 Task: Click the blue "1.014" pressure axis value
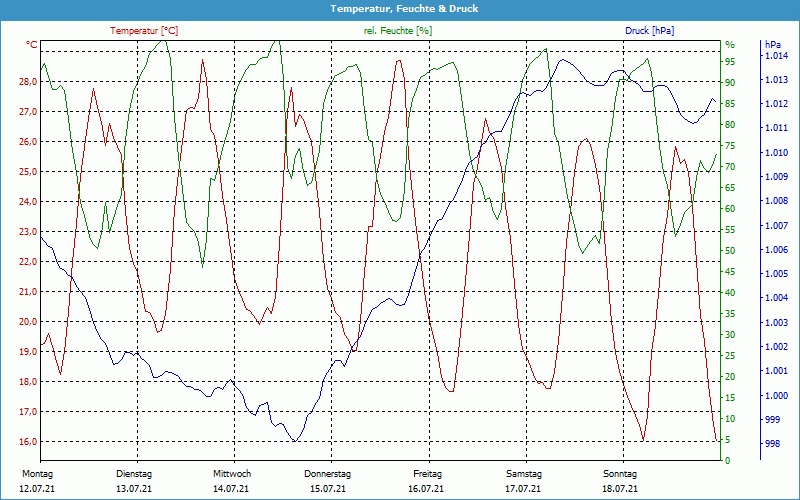[x=777, y=56]
